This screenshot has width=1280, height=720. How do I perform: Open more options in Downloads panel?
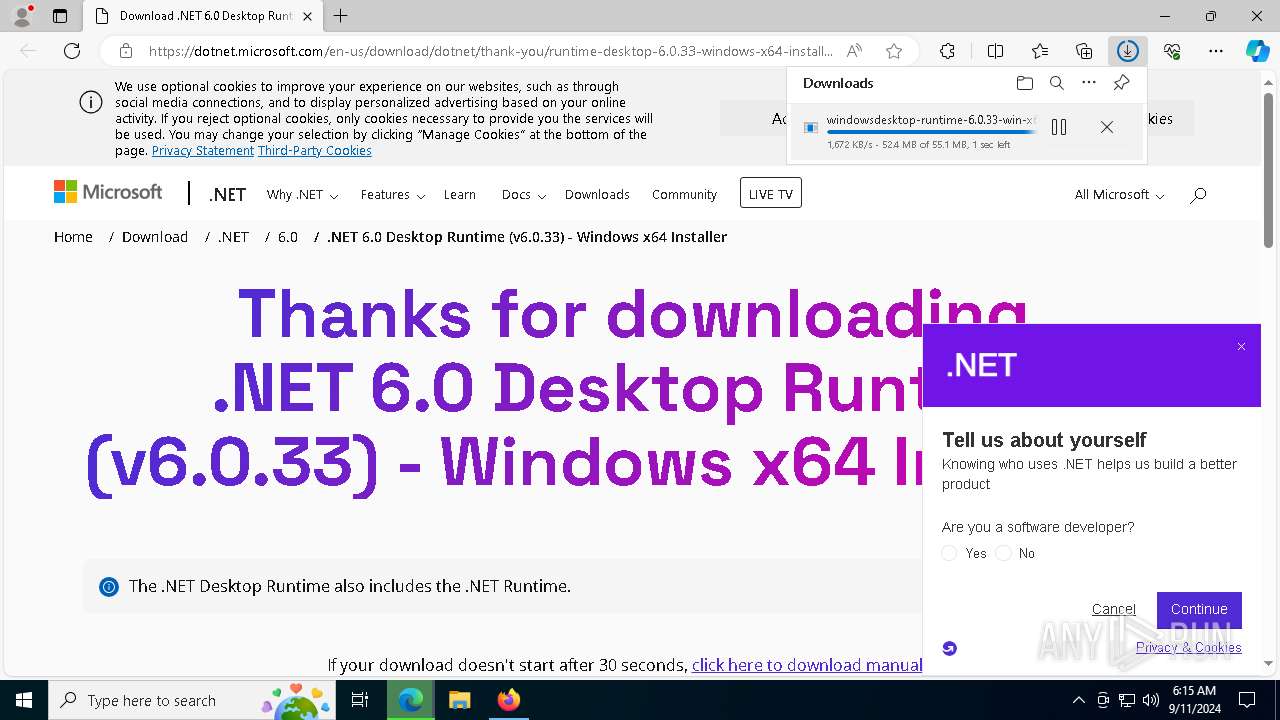tap(1089, 83)
